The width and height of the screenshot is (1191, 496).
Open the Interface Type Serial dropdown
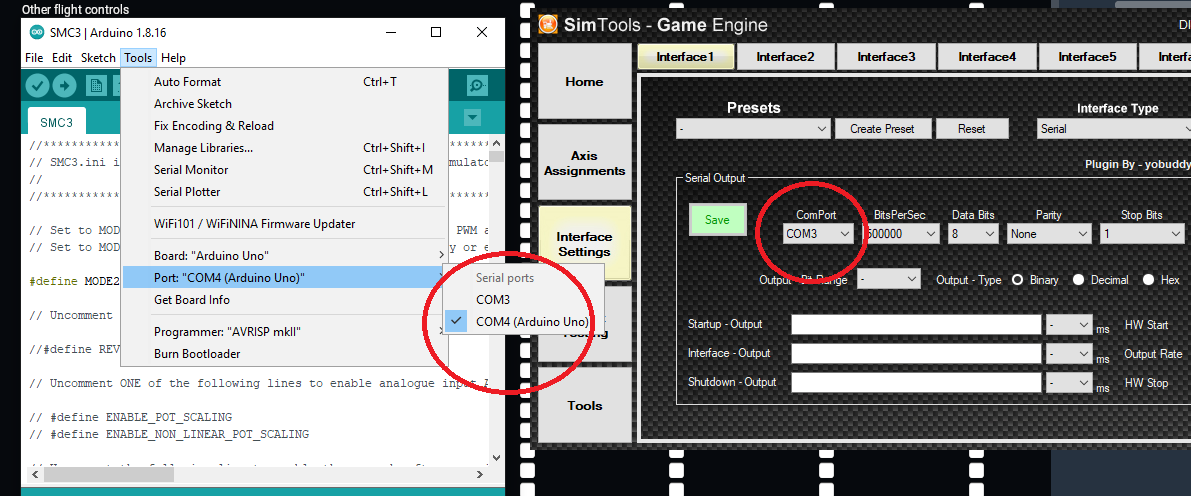[1114, 129]
